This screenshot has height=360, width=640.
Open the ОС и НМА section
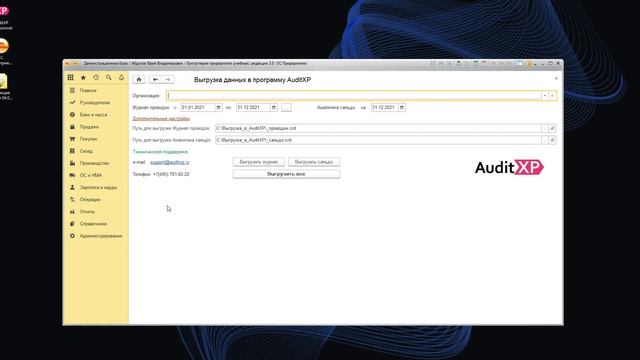(x=91, y=175)
